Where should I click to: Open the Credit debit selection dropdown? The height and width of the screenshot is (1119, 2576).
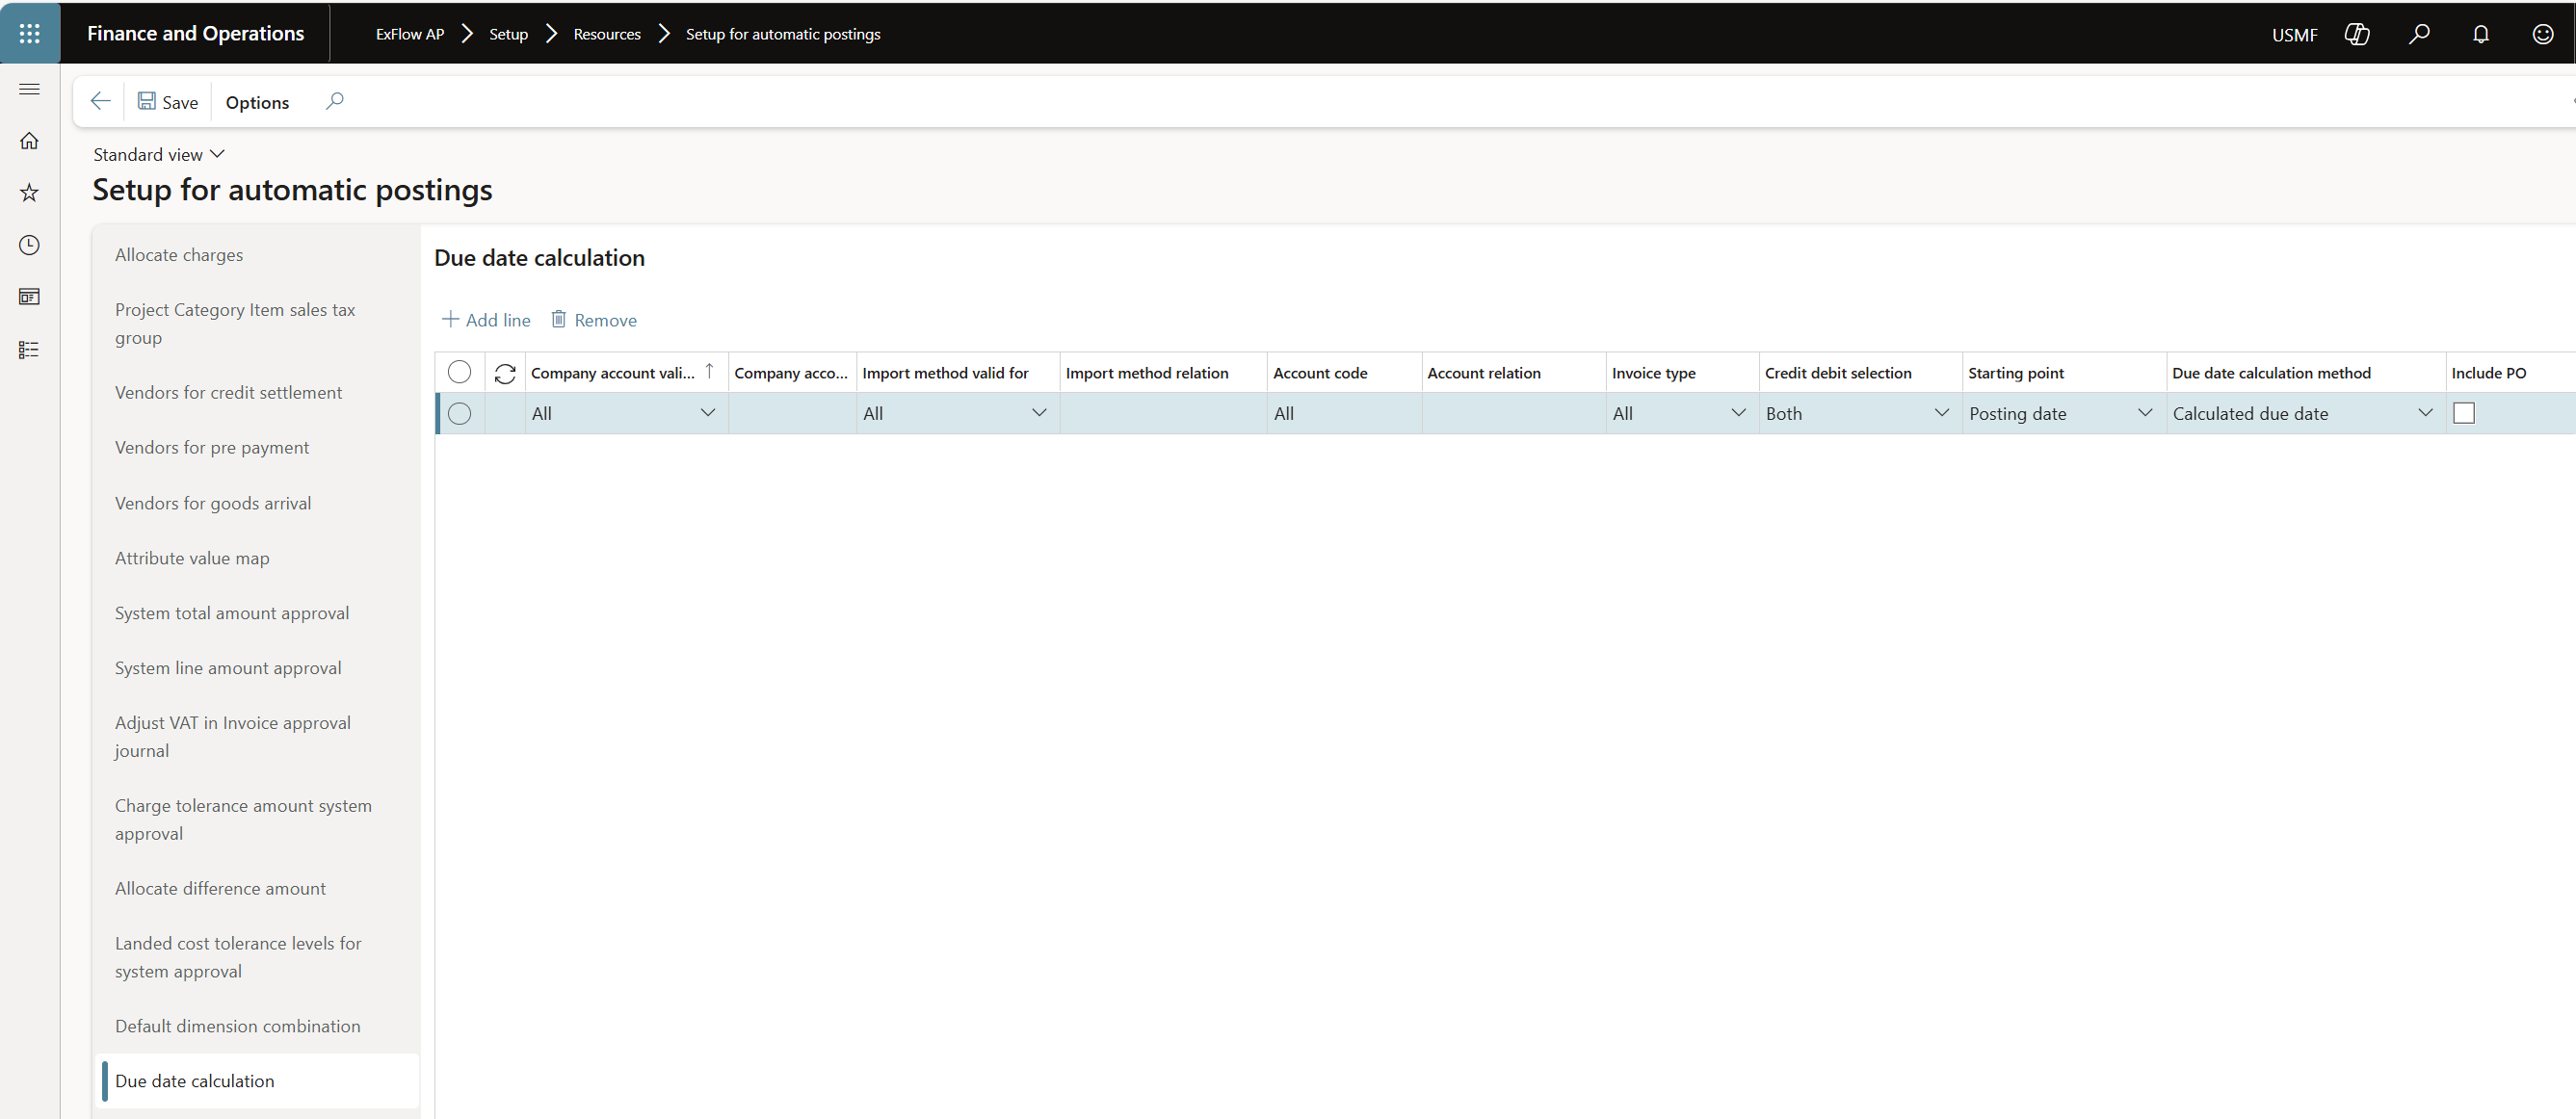[1941, 413]
